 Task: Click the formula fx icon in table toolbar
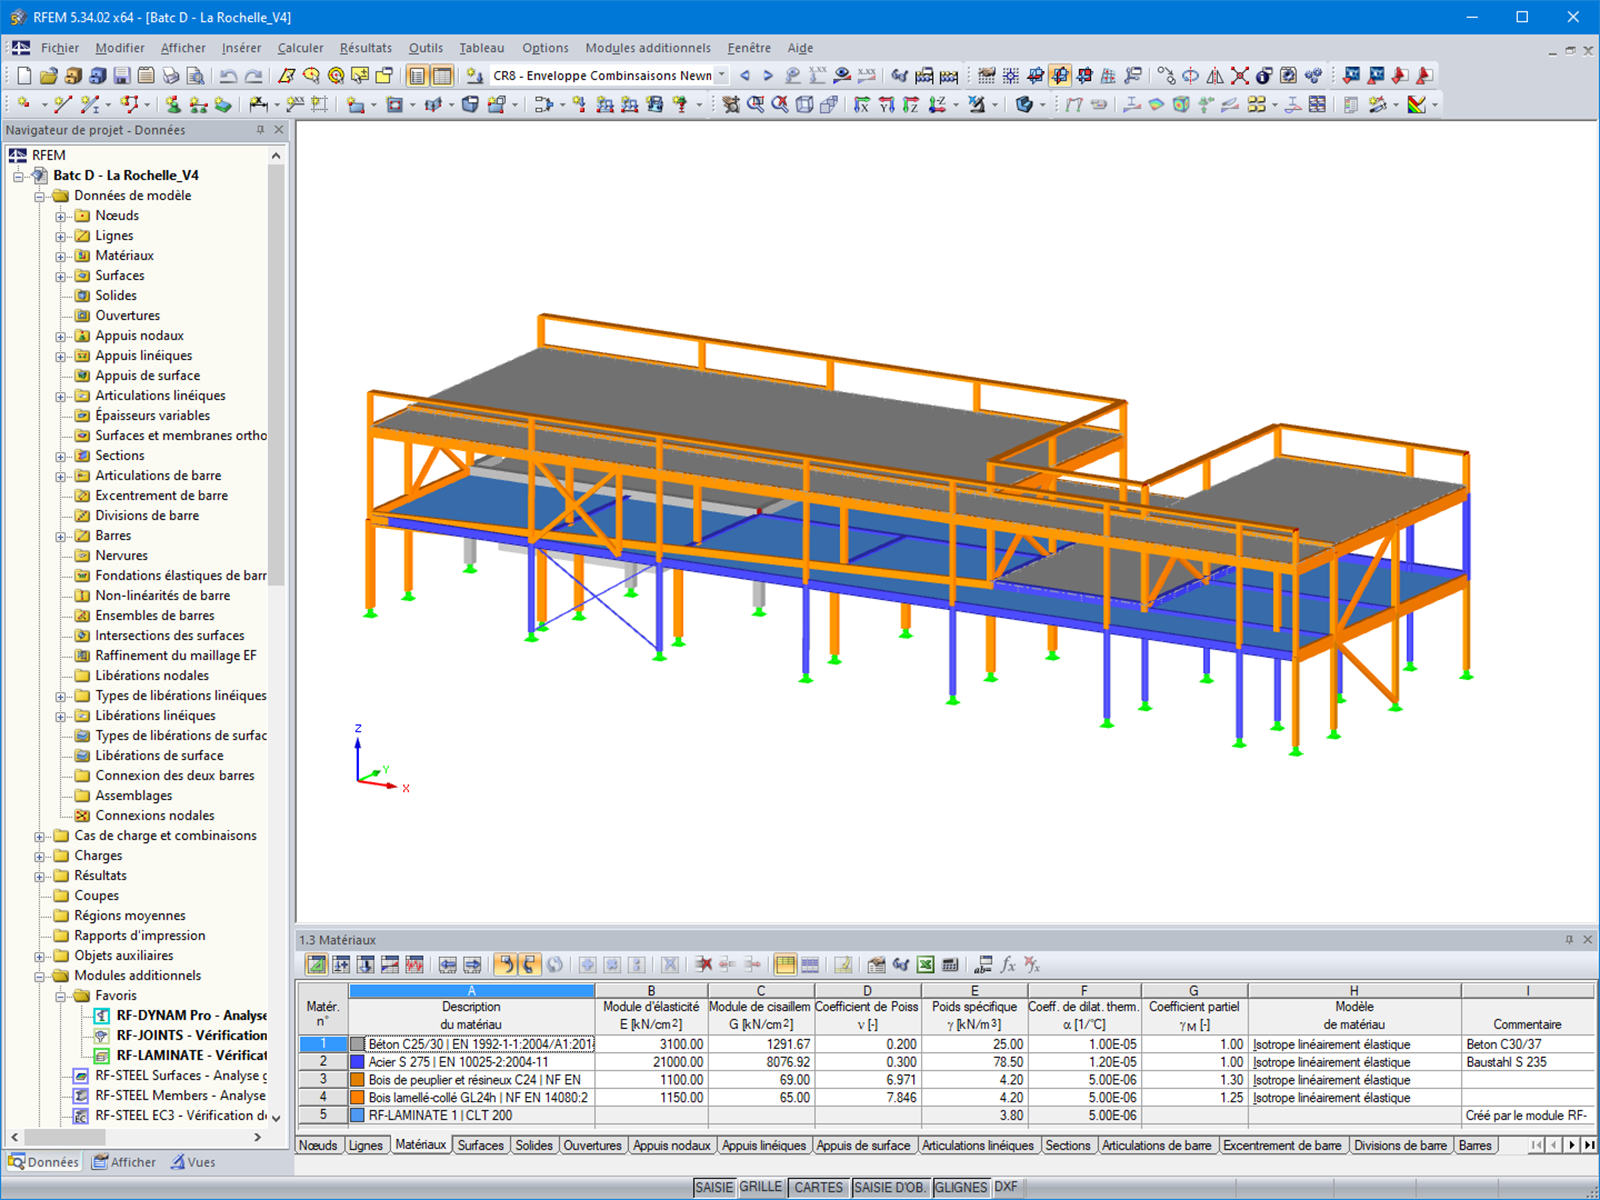[1008, 965]
